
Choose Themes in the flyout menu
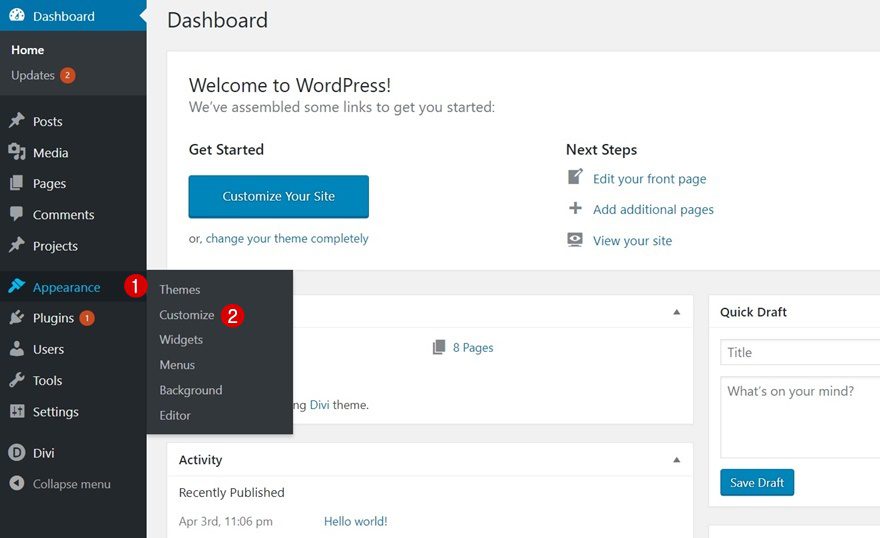pos(180,290)
